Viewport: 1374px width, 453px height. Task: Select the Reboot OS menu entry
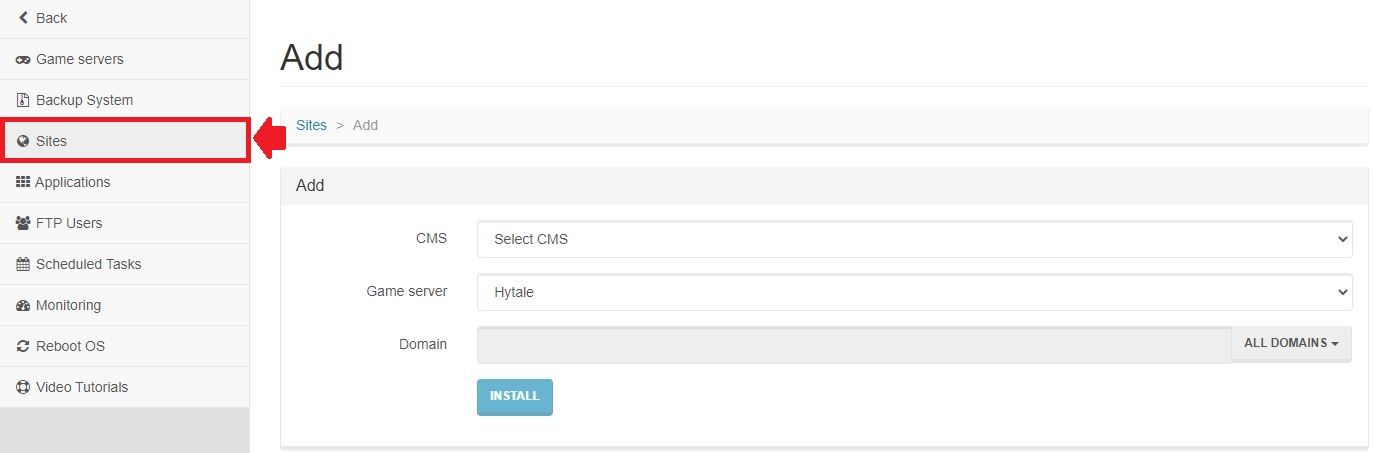[70, 346]
